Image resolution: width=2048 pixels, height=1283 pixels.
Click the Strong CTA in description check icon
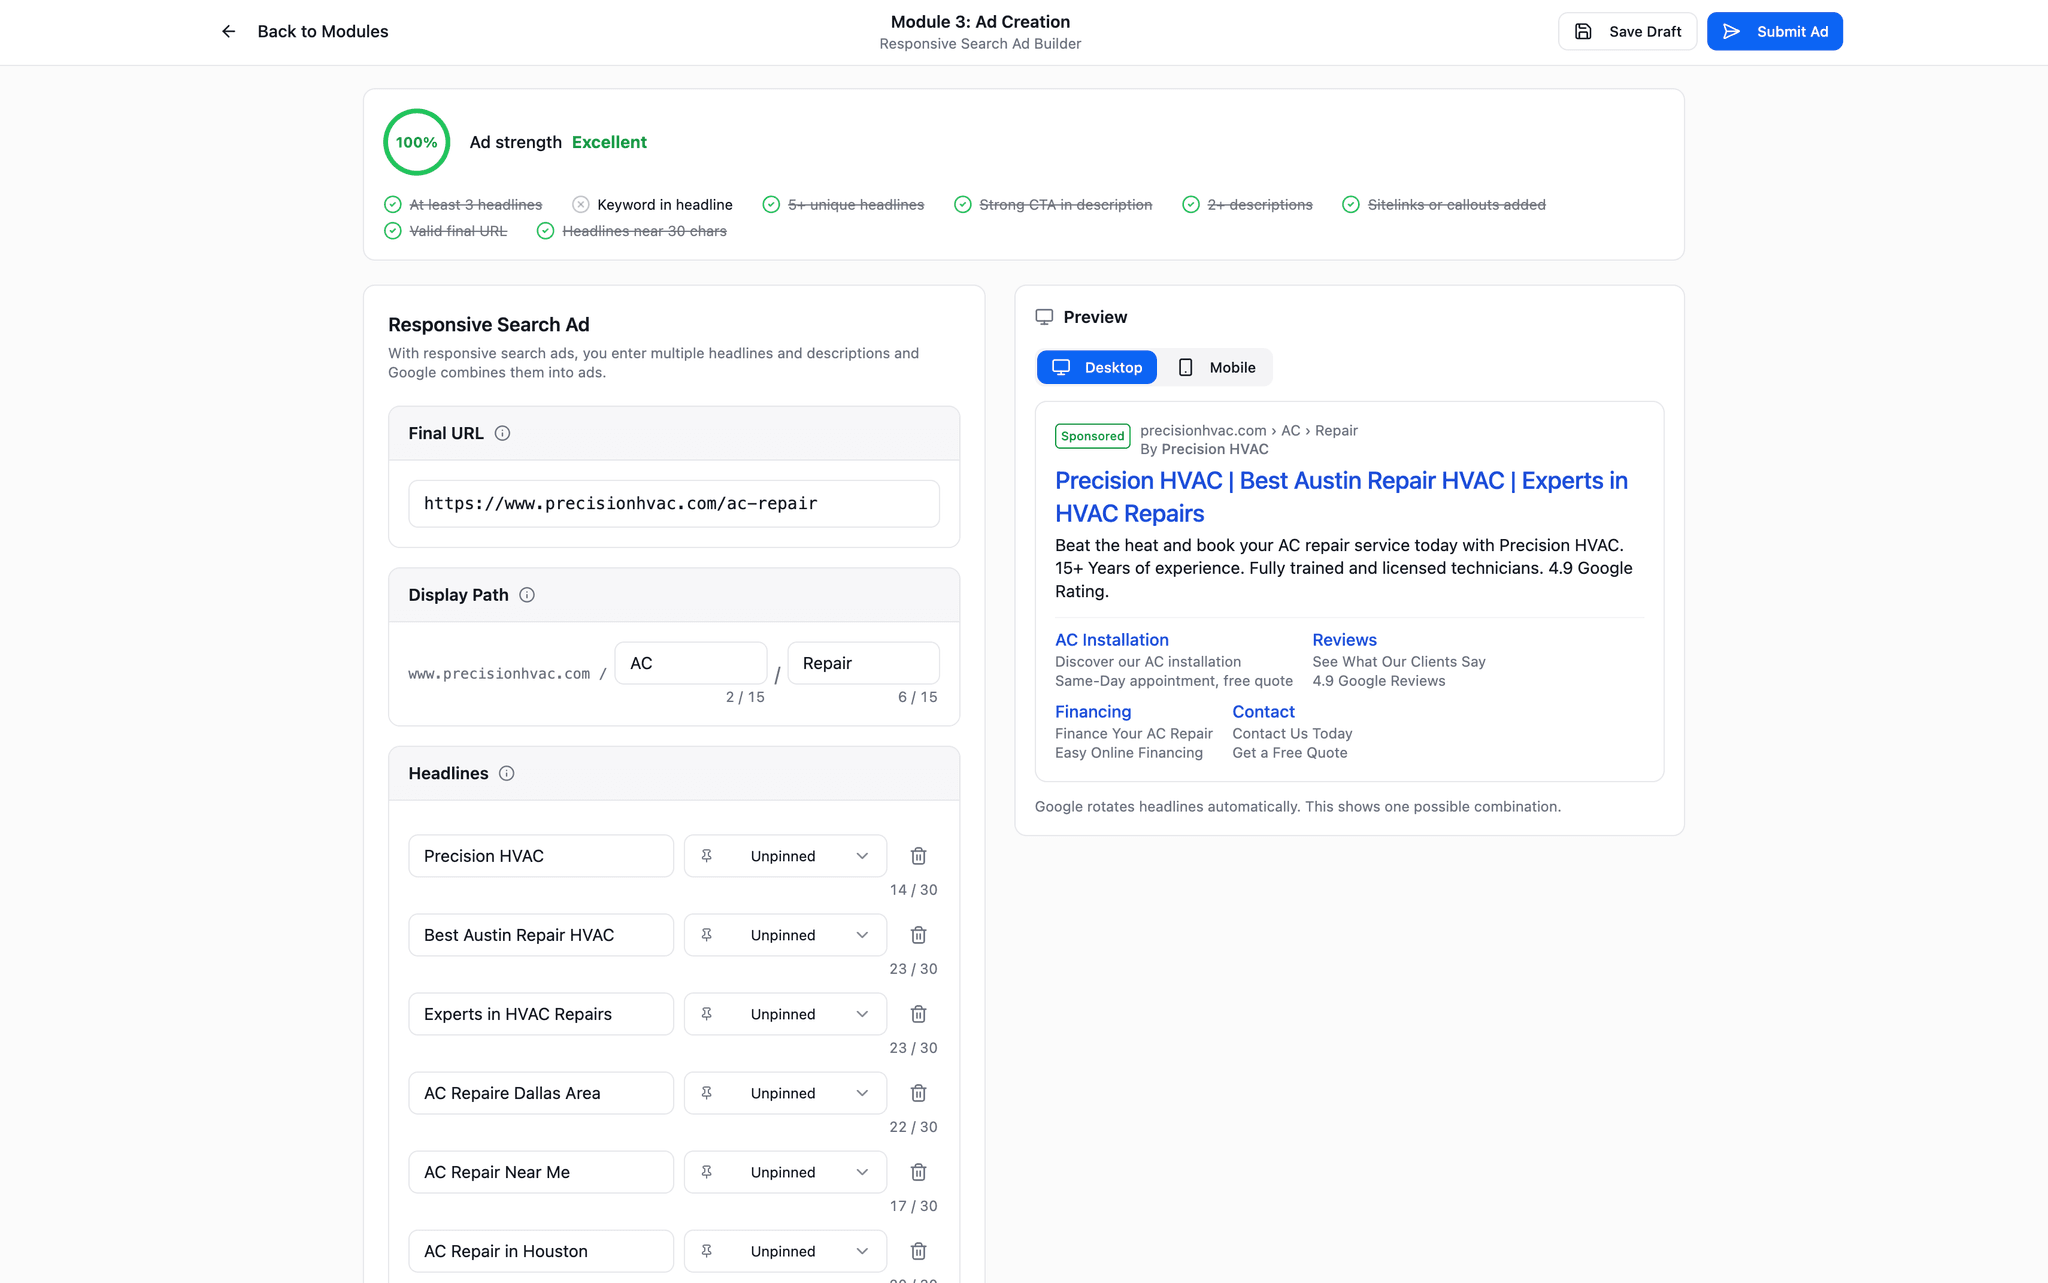[x=963, y=205]
